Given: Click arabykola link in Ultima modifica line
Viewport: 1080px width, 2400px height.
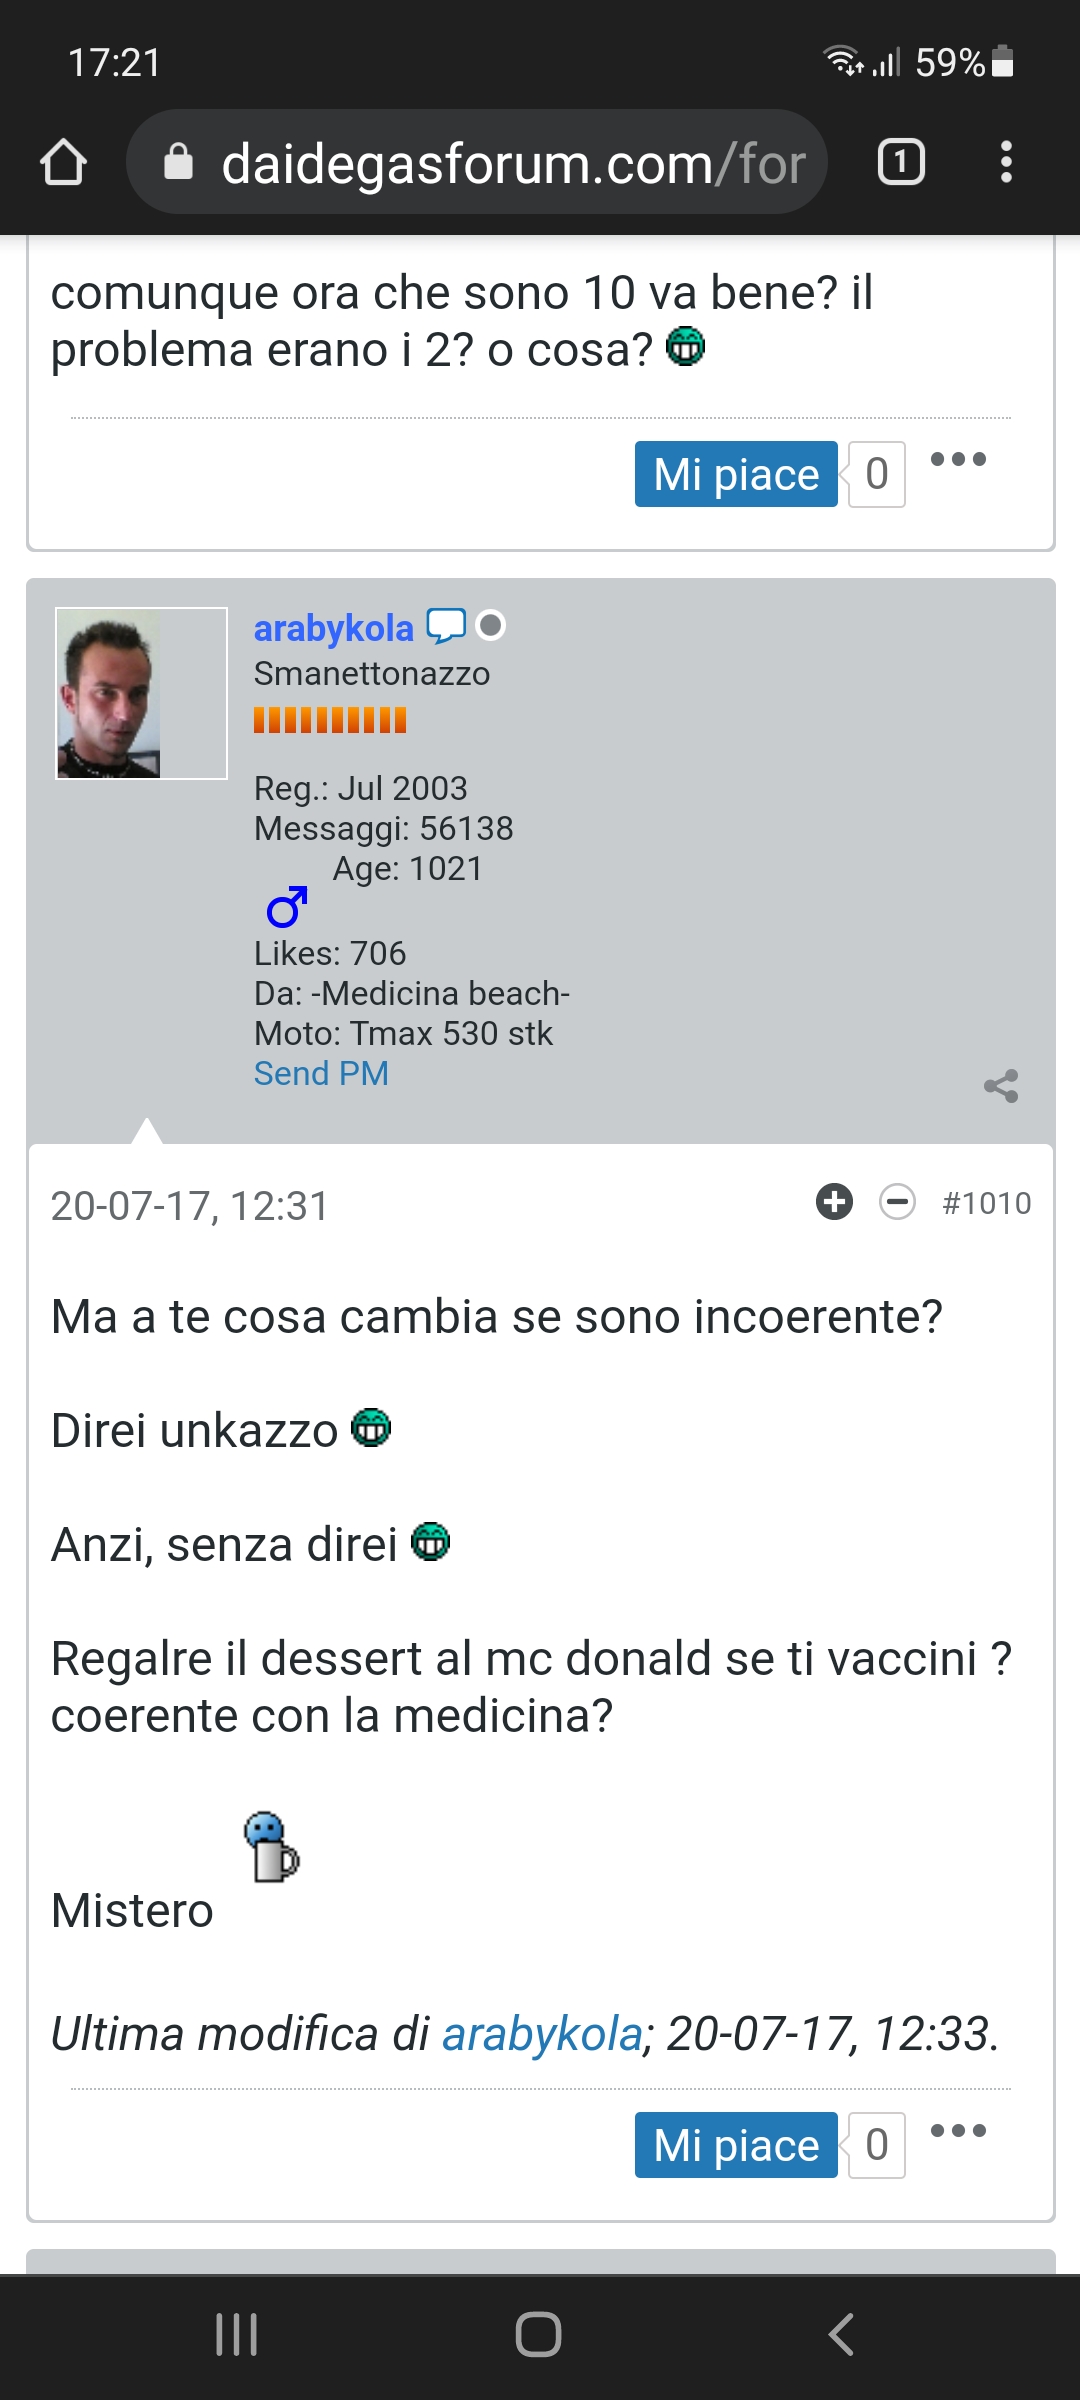Looking at the screenshot, I should click(542, 2034).
